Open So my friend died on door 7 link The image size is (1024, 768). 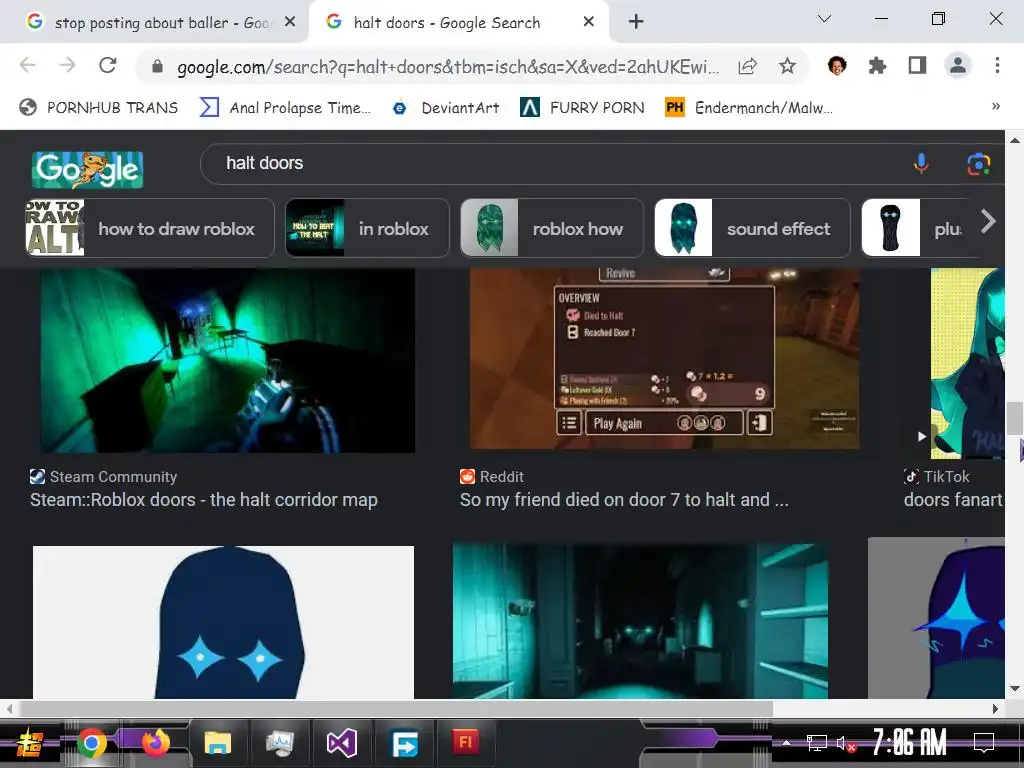[624, 500]
